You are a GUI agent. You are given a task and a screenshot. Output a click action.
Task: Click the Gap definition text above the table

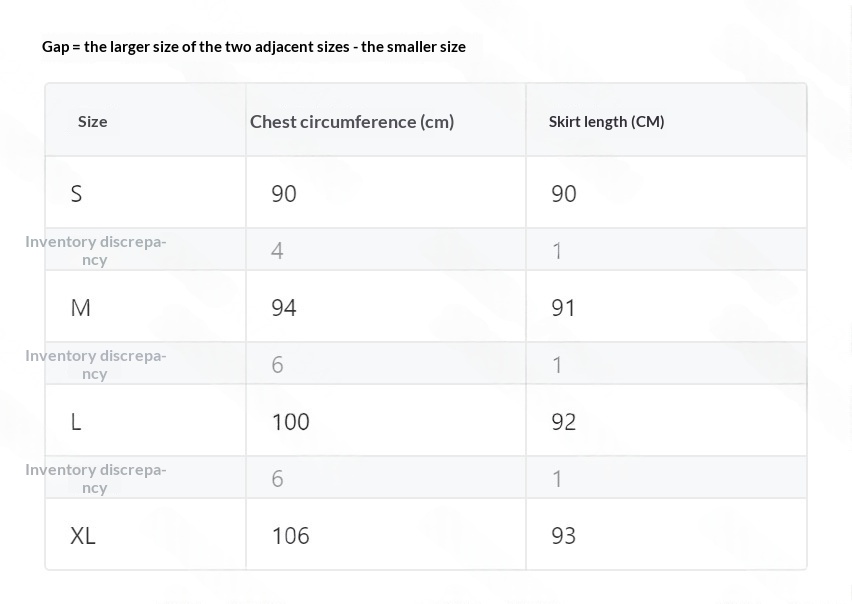tap(254, 47)
